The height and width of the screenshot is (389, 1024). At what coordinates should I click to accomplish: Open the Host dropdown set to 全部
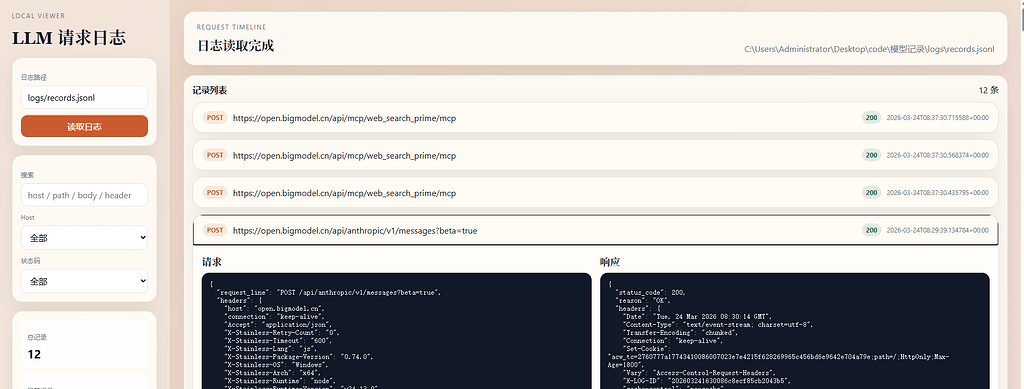pos(84,238)
